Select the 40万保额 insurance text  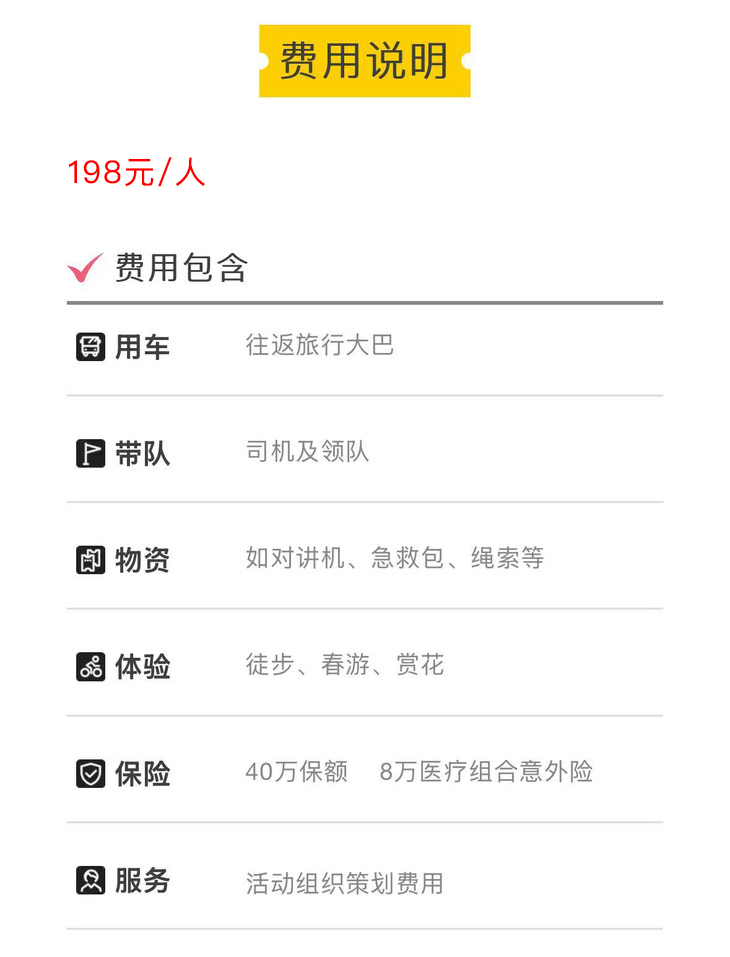click(296, 772)
